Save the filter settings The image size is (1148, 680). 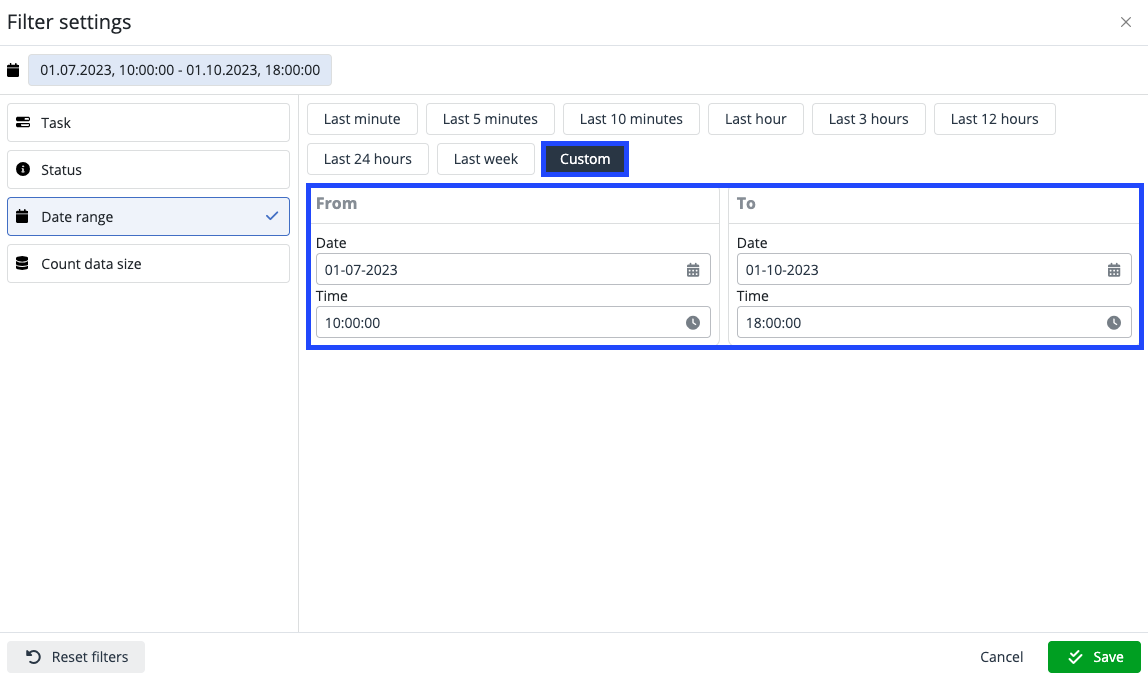[x=1094, y=657]
